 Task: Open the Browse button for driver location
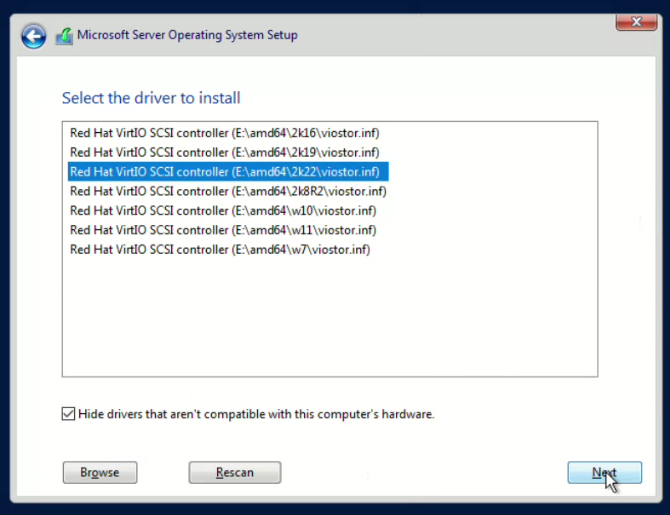pyautogui.click(x=99, y=472)
